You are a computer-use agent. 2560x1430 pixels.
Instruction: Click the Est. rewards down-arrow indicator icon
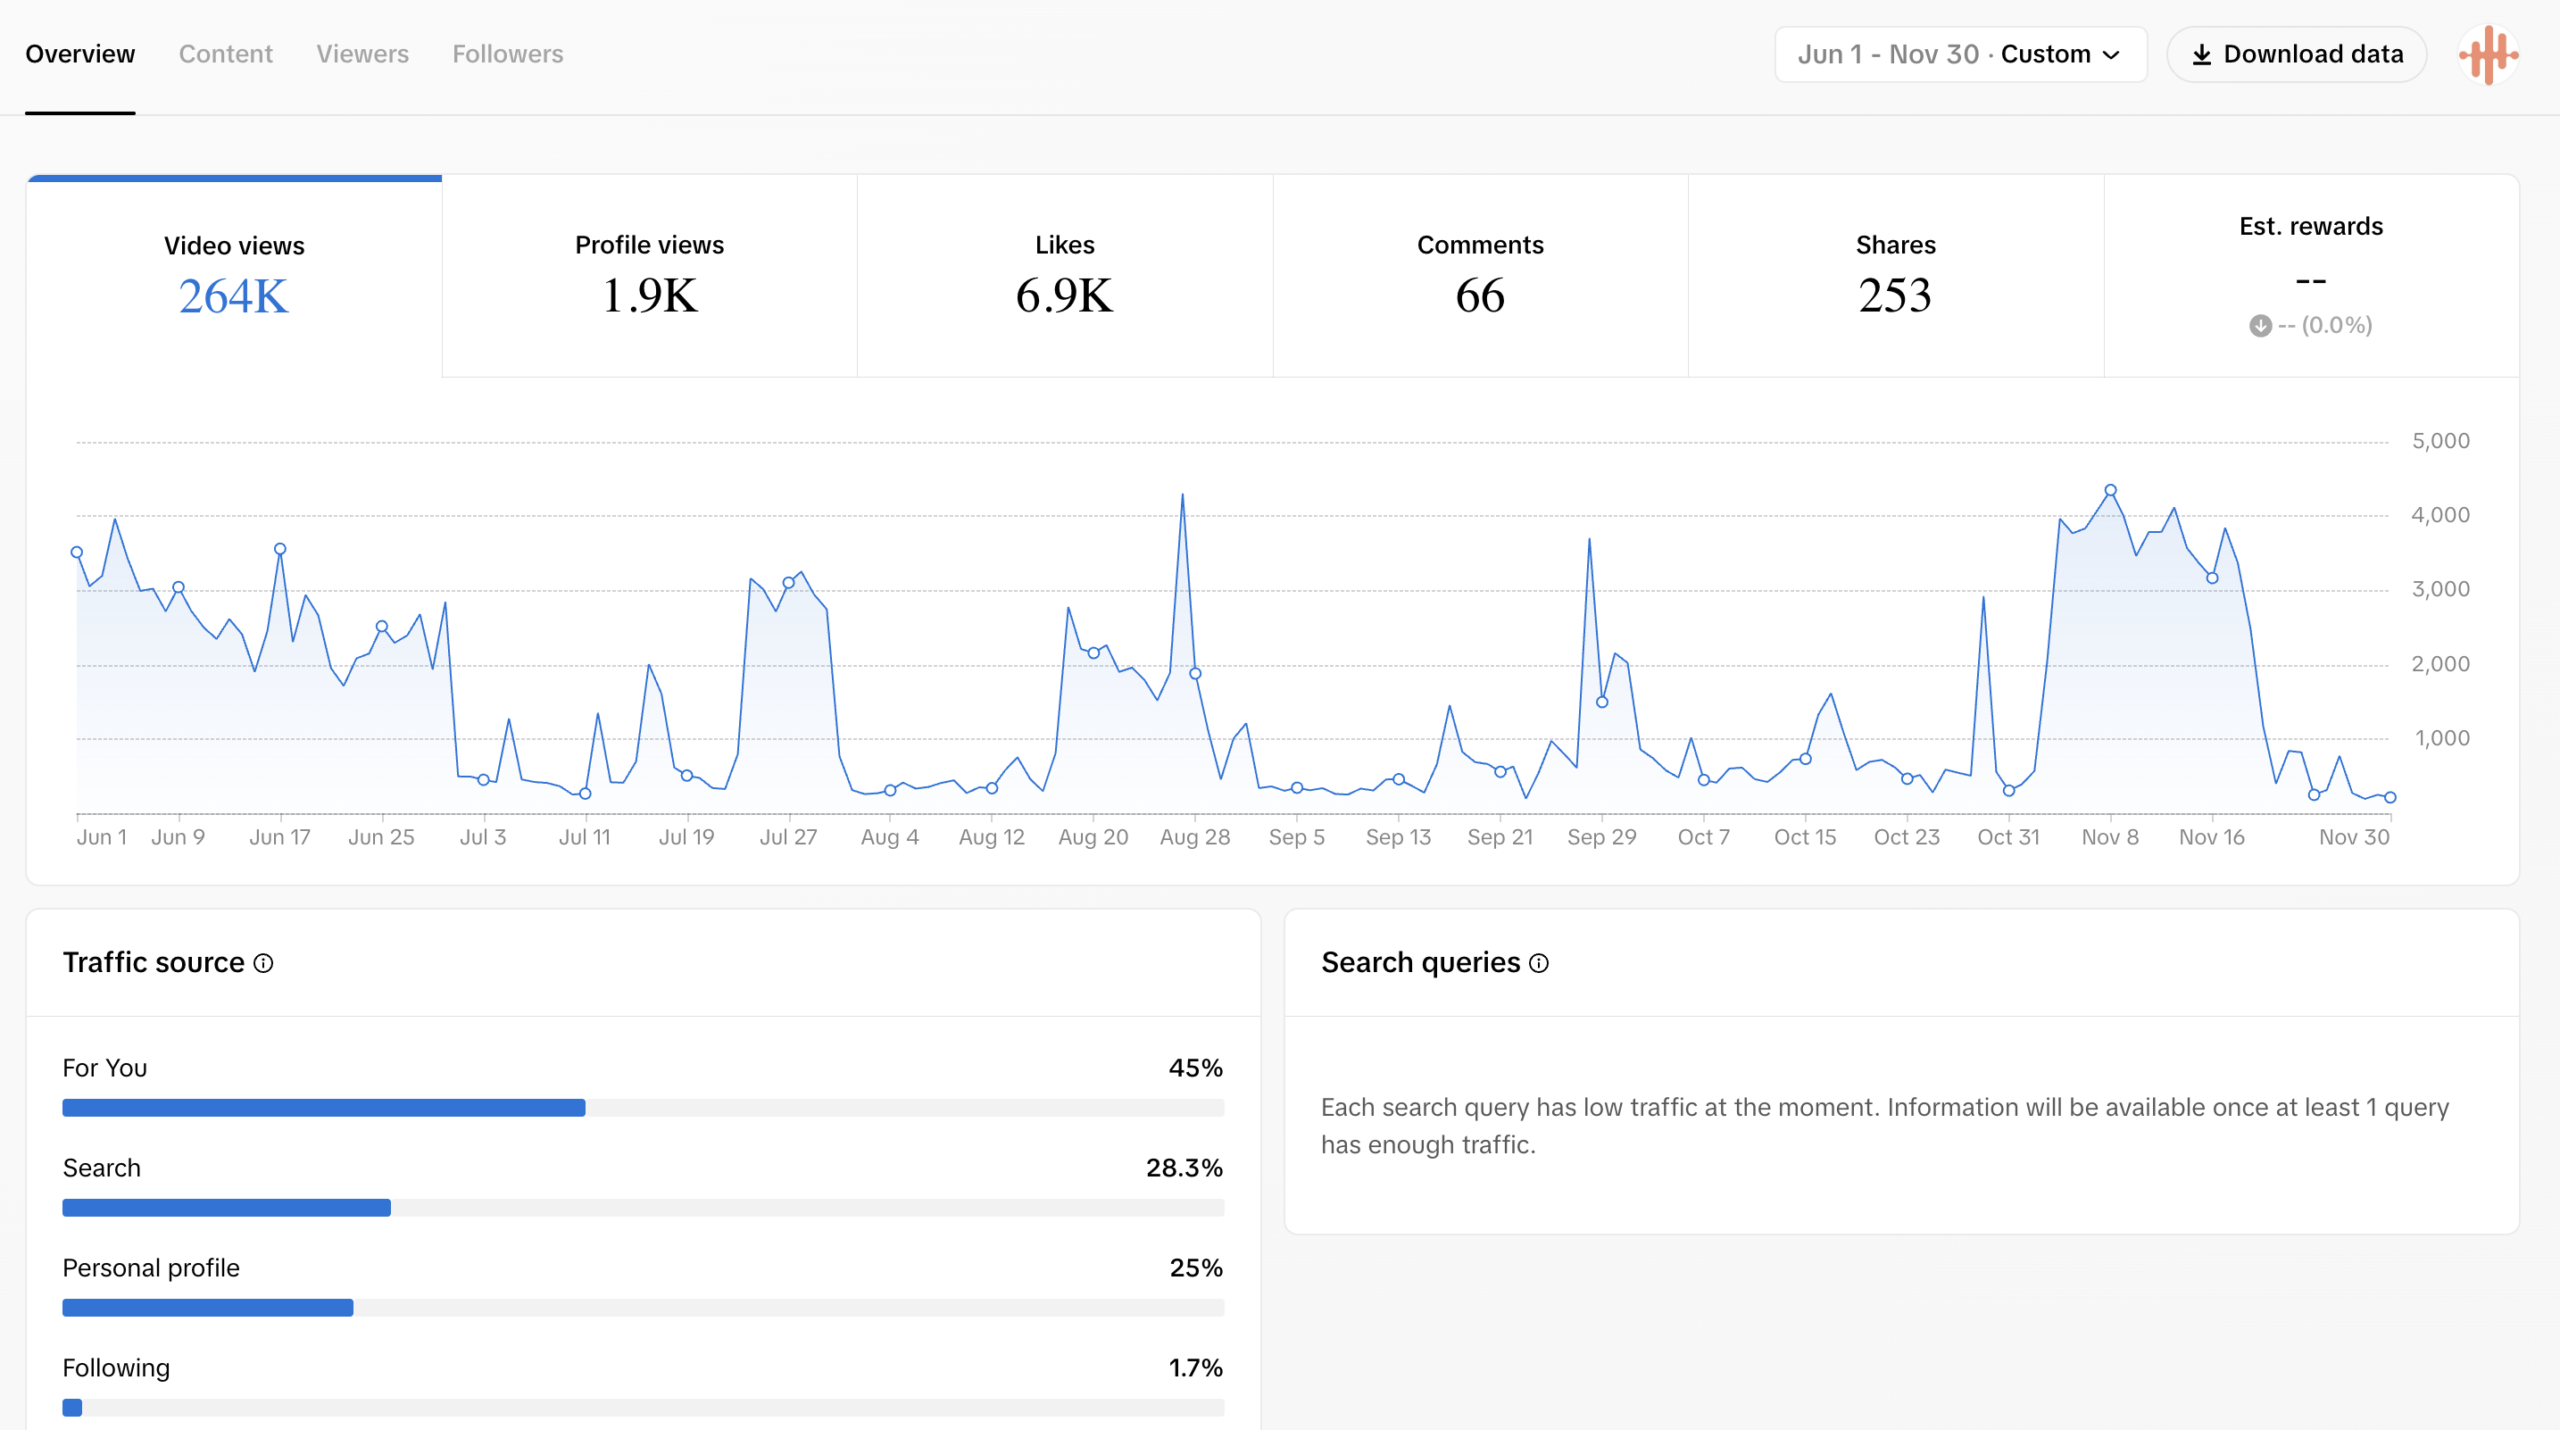pos(2260,326)
